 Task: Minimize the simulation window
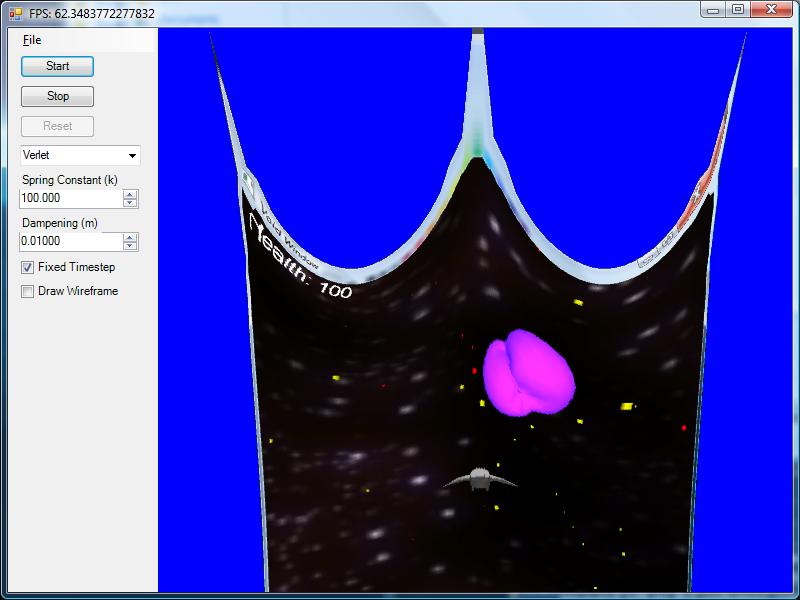pos(712,10)
